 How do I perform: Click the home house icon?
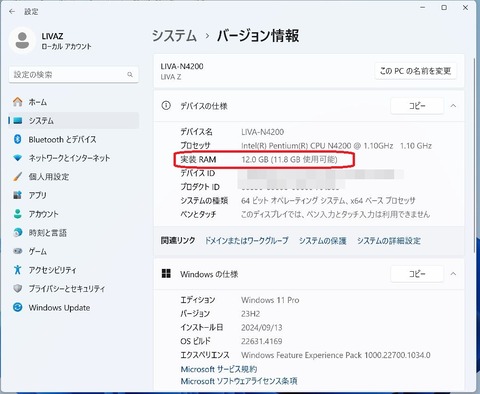pyautogui.click(x=18, y=102)
